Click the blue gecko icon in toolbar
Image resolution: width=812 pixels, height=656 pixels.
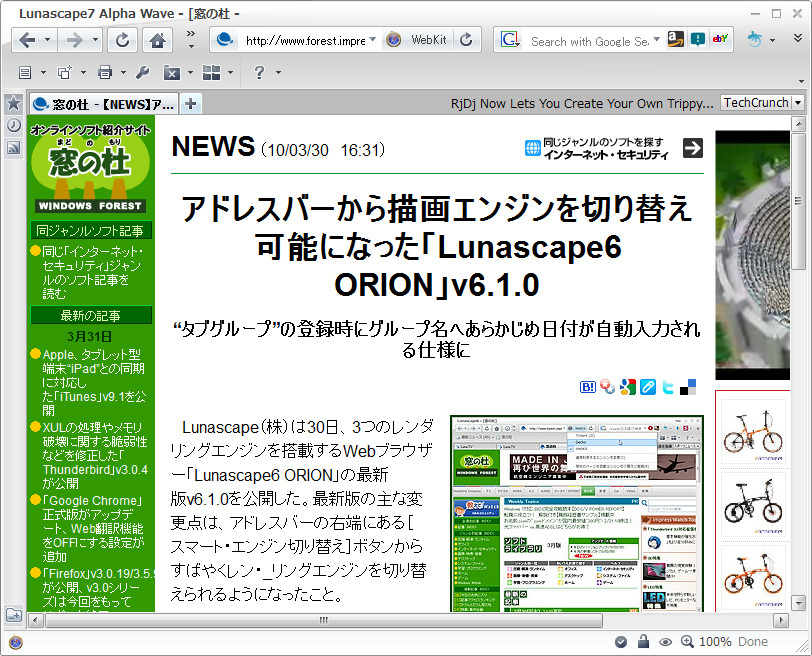tap(754, 39)
